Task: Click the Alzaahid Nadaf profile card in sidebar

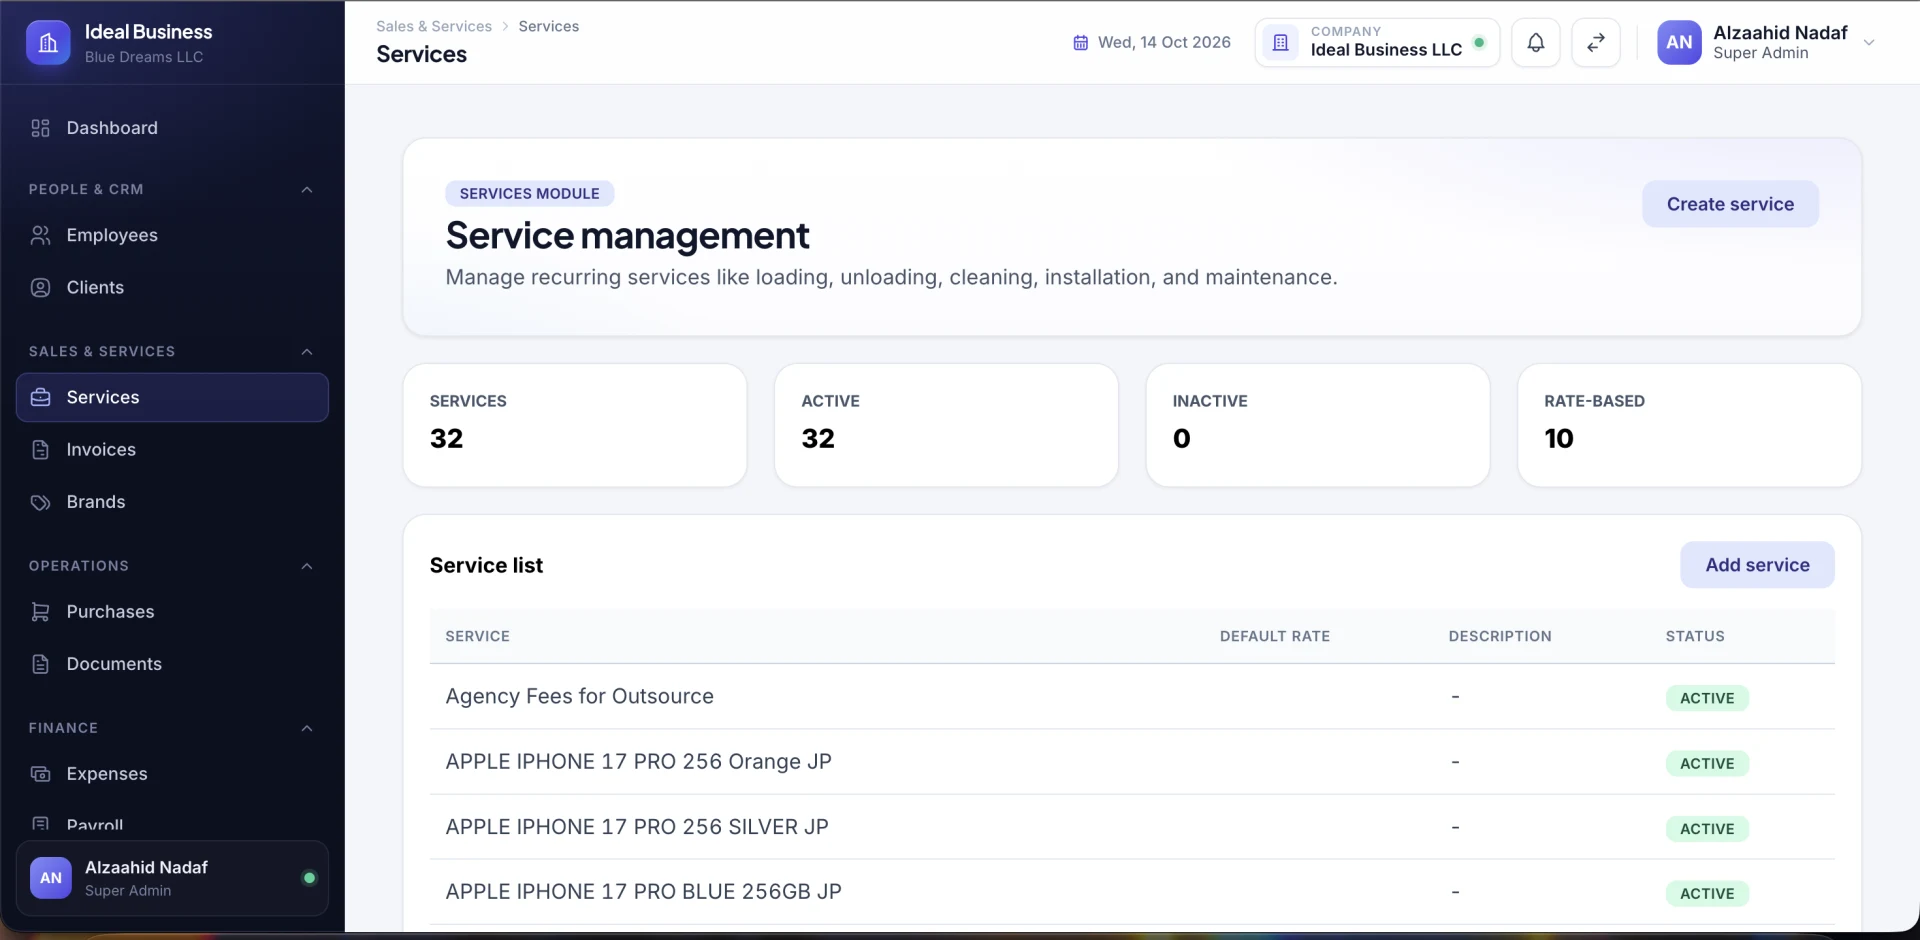Action: click(172, 878)
